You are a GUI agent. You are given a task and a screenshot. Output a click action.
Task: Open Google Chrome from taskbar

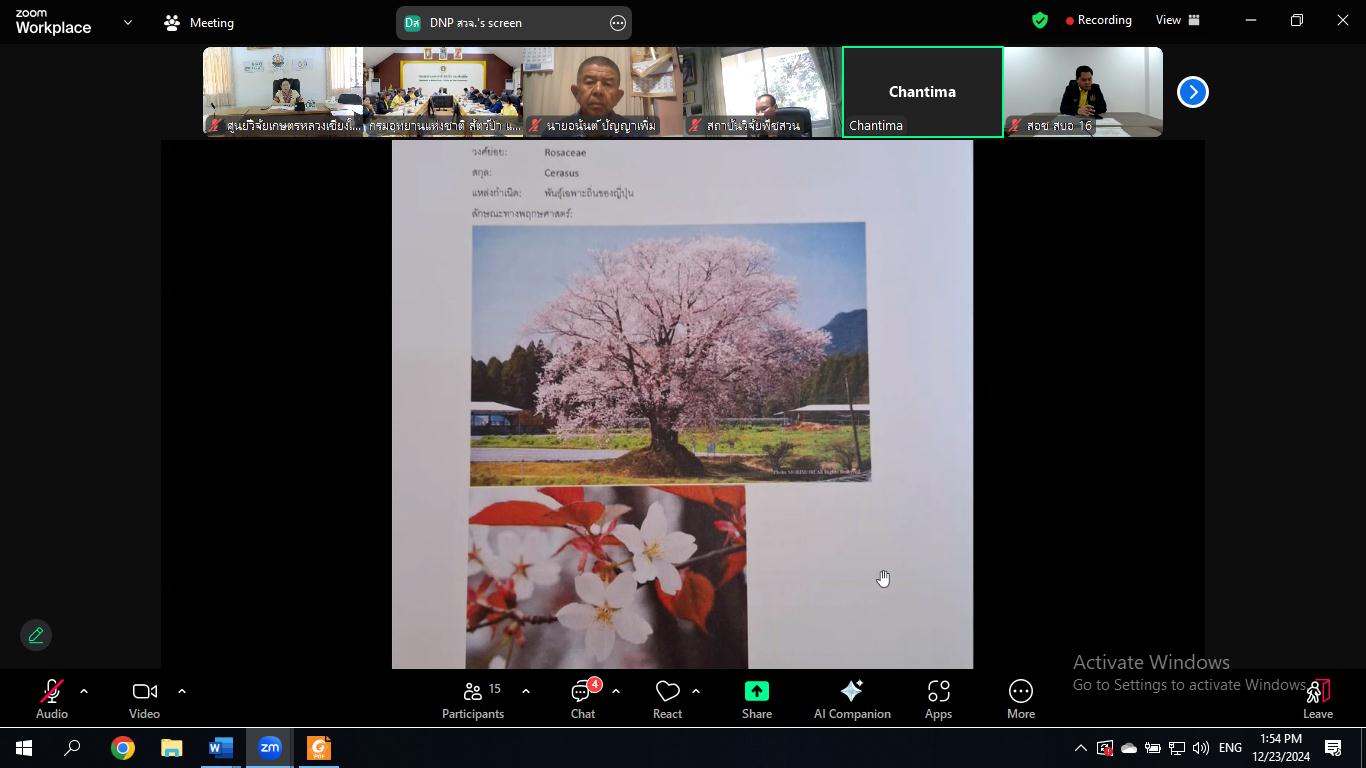click(x=122, y=748)
